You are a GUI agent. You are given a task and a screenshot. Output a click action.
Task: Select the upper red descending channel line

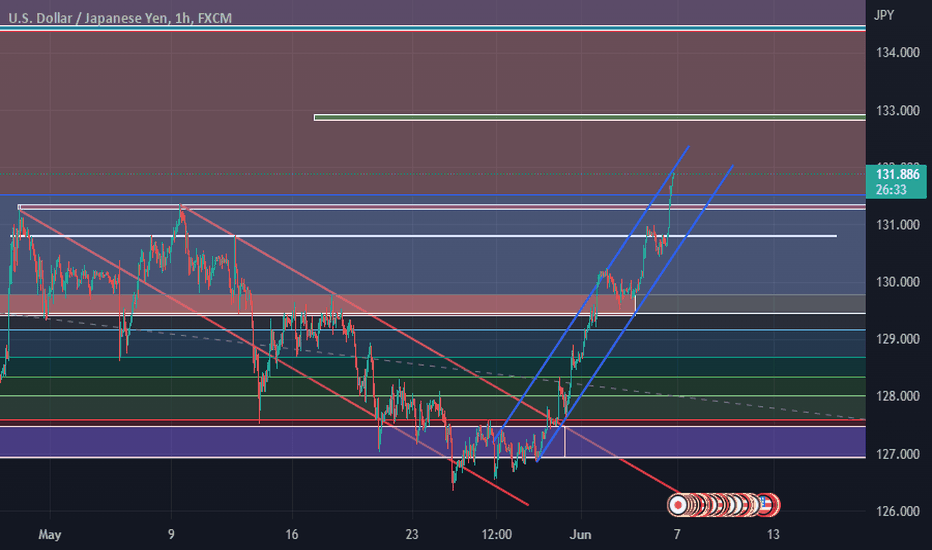(428, 352)
